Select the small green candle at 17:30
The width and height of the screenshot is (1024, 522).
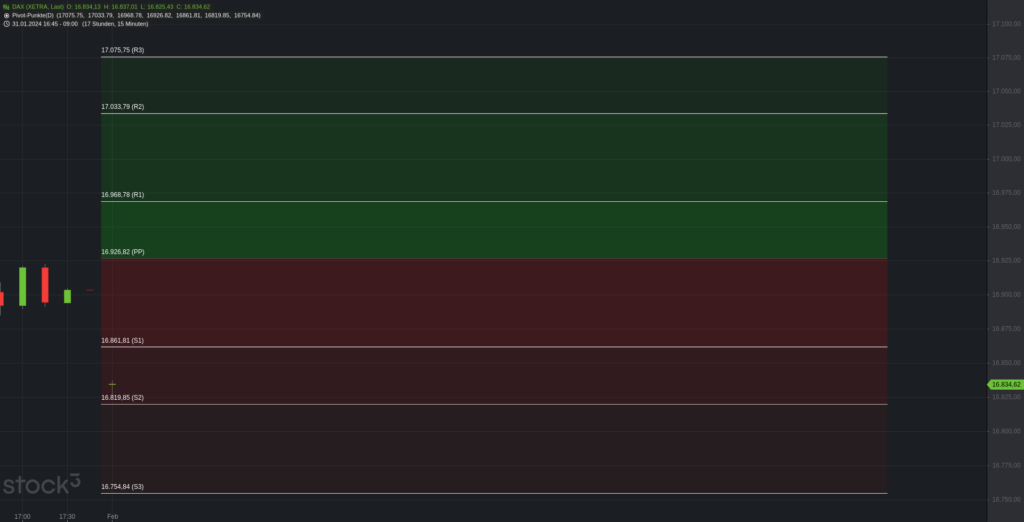[67, 296]
